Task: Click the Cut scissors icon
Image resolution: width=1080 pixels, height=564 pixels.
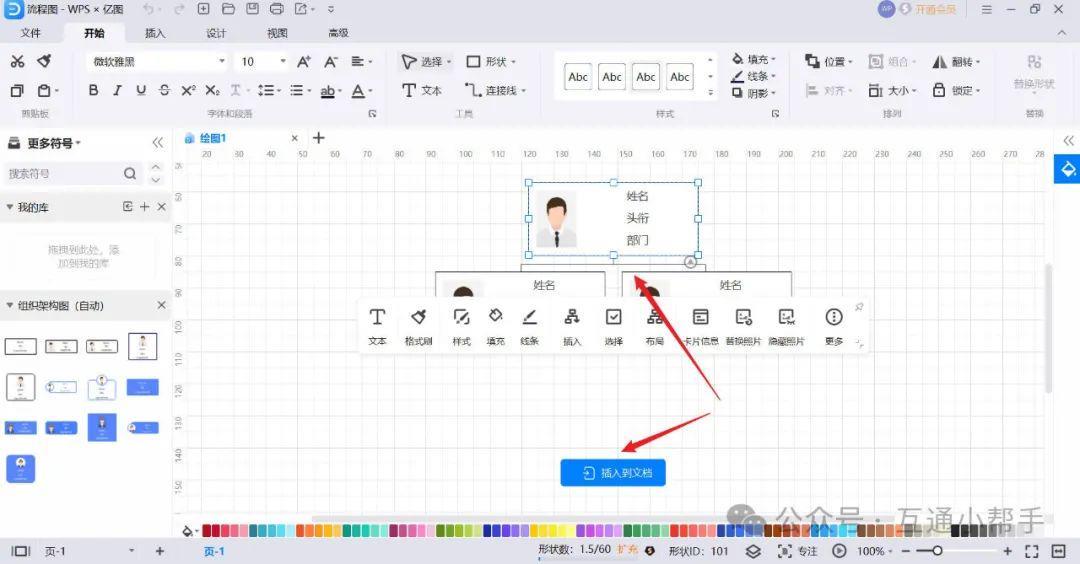Action: [x=17, y=61]
